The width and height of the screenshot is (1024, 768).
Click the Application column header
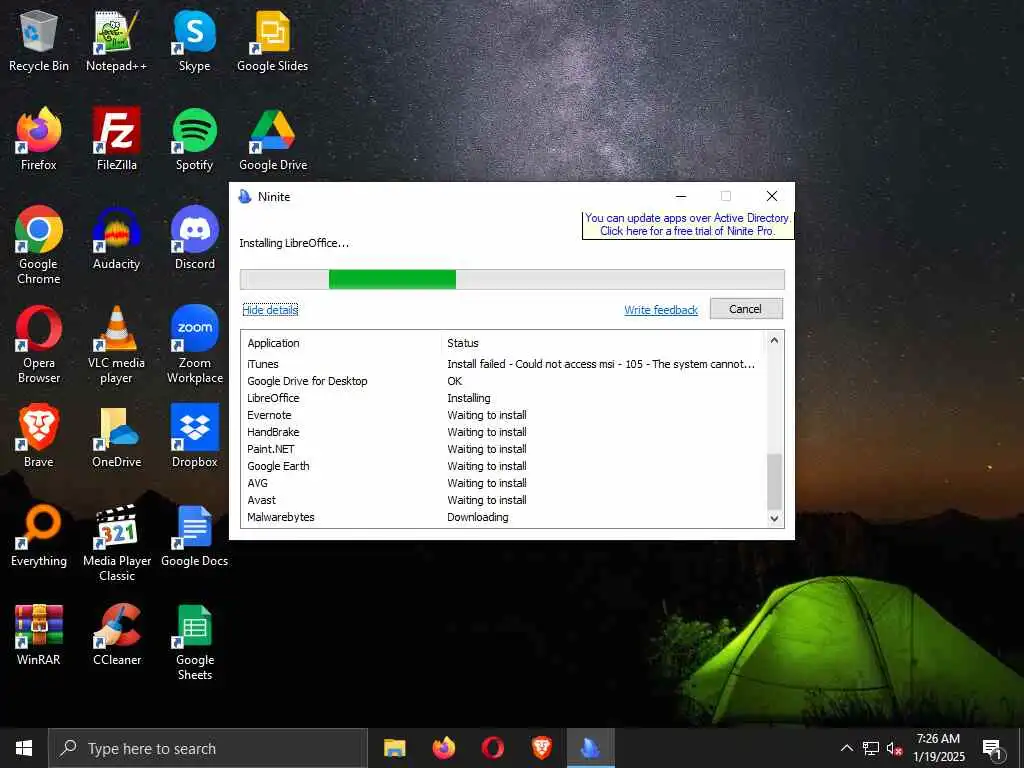coord(340,343)
